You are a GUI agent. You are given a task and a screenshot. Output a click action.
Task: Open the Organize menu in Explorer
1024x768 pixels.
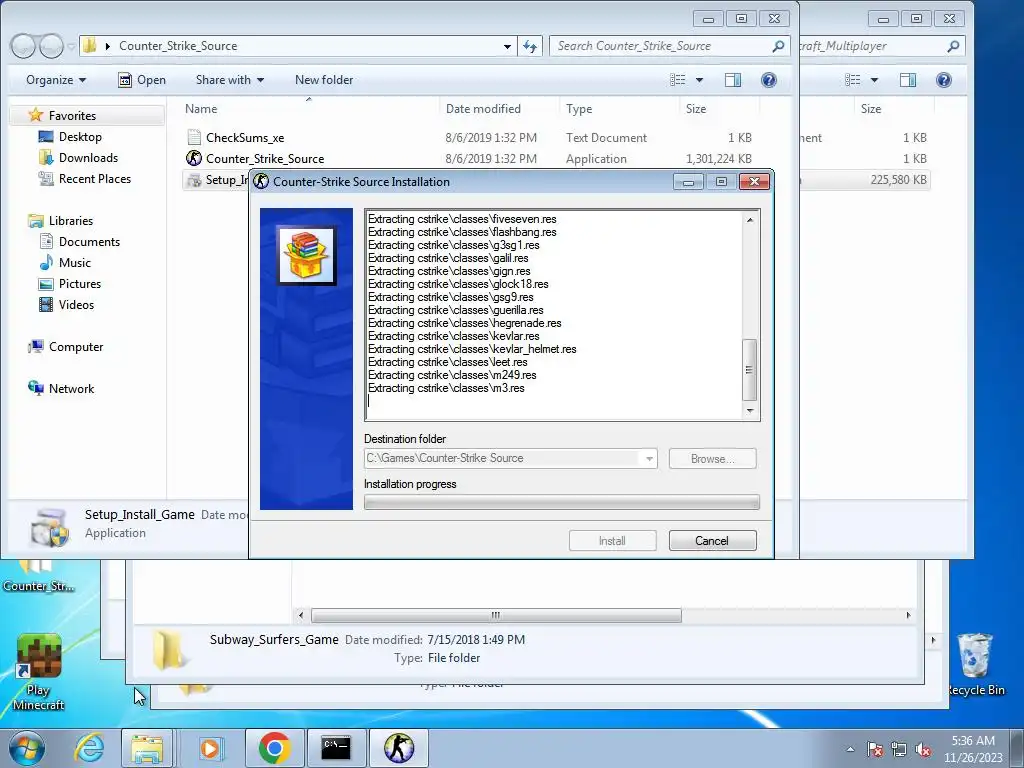click(56, 80)
